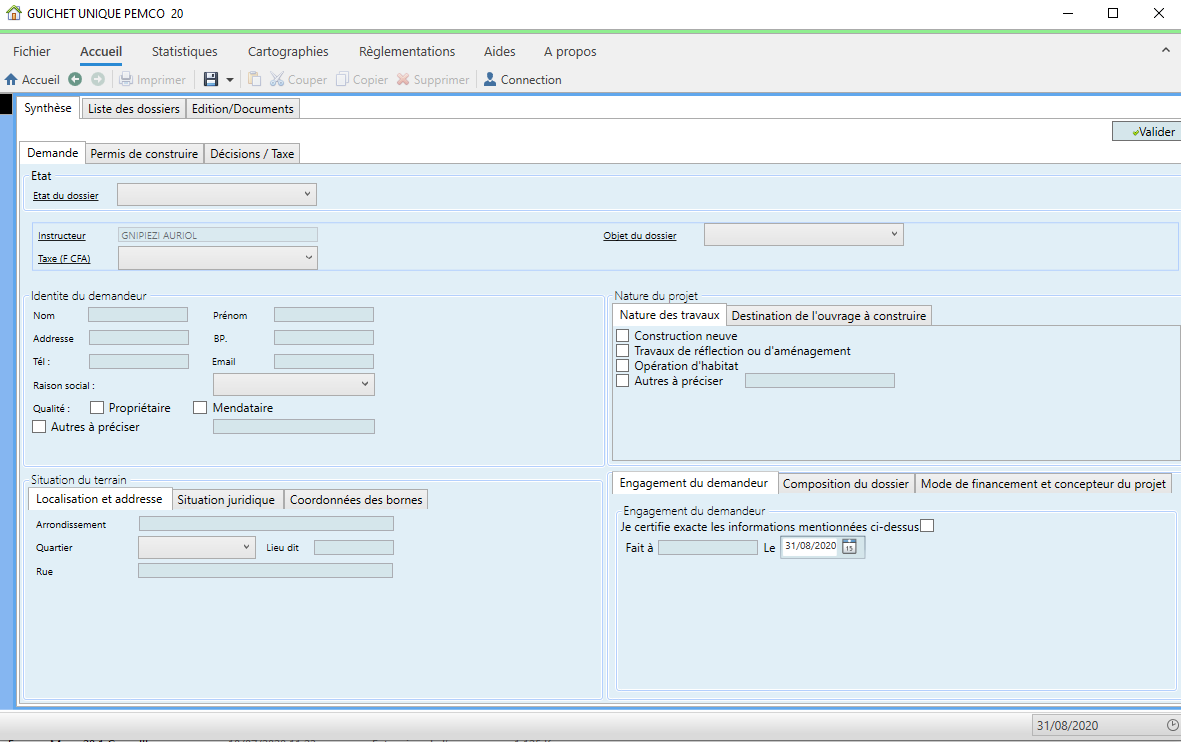Image resolution: width=1181 pixels, height=742 pixels.
Task: Click the Connection user icon
Action: coord(490,79)
